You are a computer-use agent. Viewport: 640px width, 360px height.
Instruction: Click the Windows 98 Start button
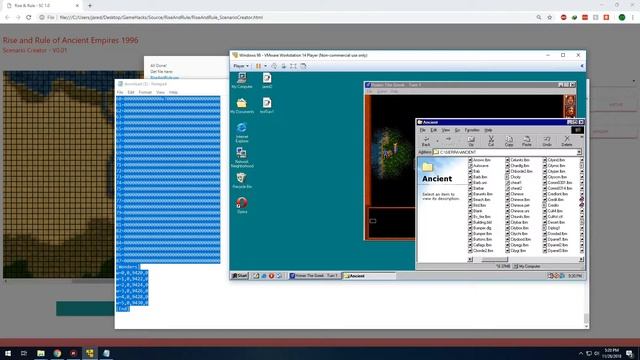tap(240, 276)
